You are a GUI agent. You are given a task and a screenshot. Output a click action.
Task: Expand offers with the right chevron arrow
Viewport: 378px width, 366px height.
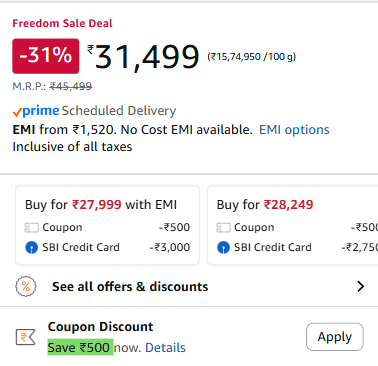[360, 286]
